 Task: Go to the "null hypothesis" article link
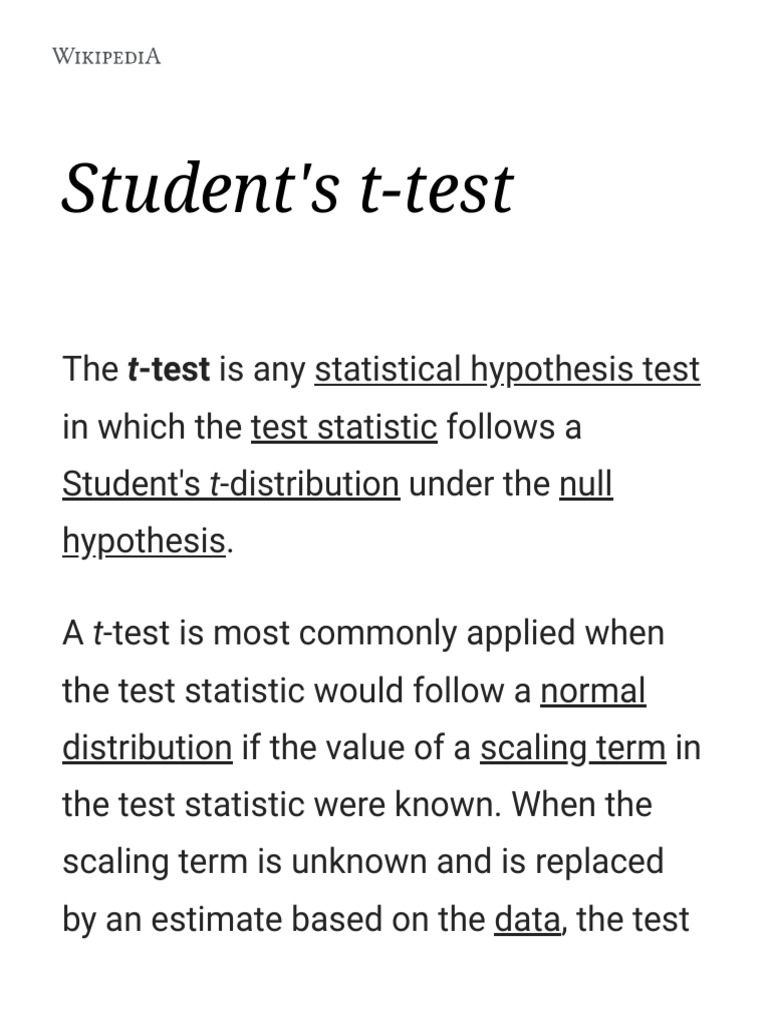pos(585,484)
